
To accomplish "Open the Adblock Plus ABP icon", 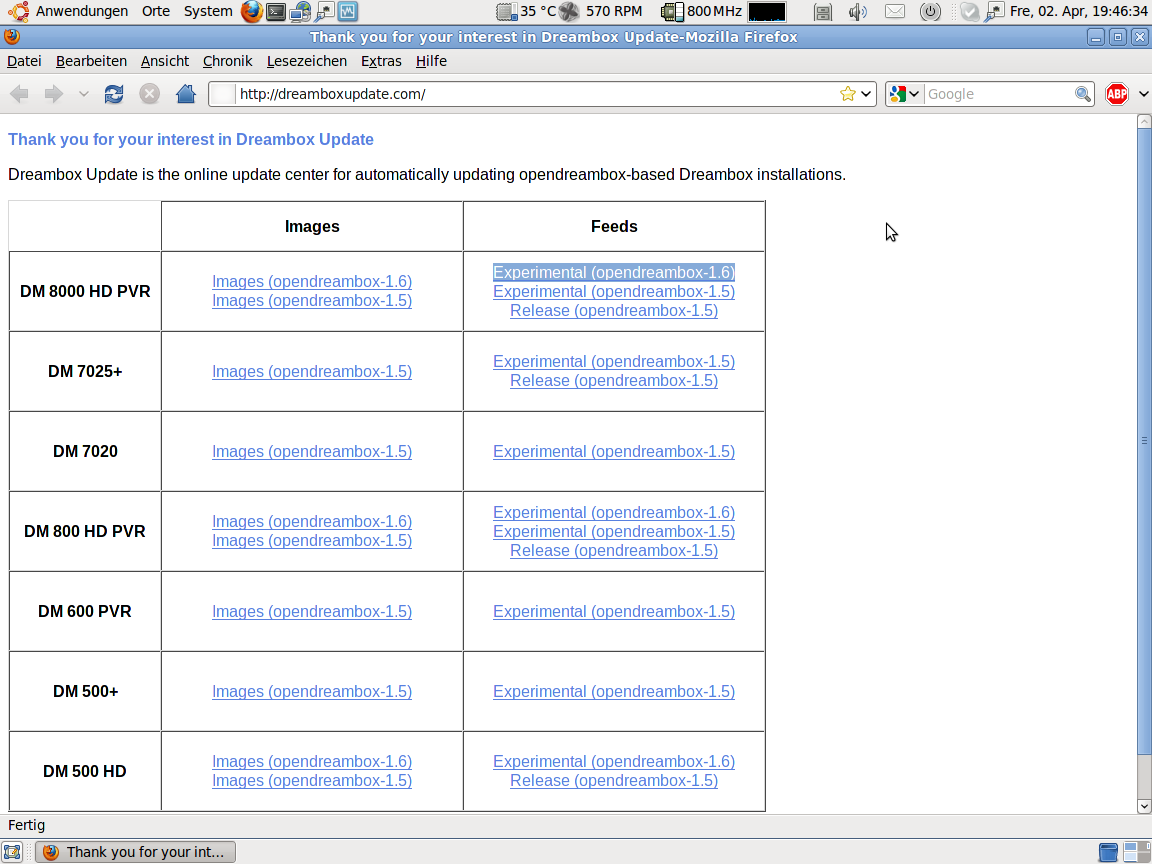I will pos(1116,94).
